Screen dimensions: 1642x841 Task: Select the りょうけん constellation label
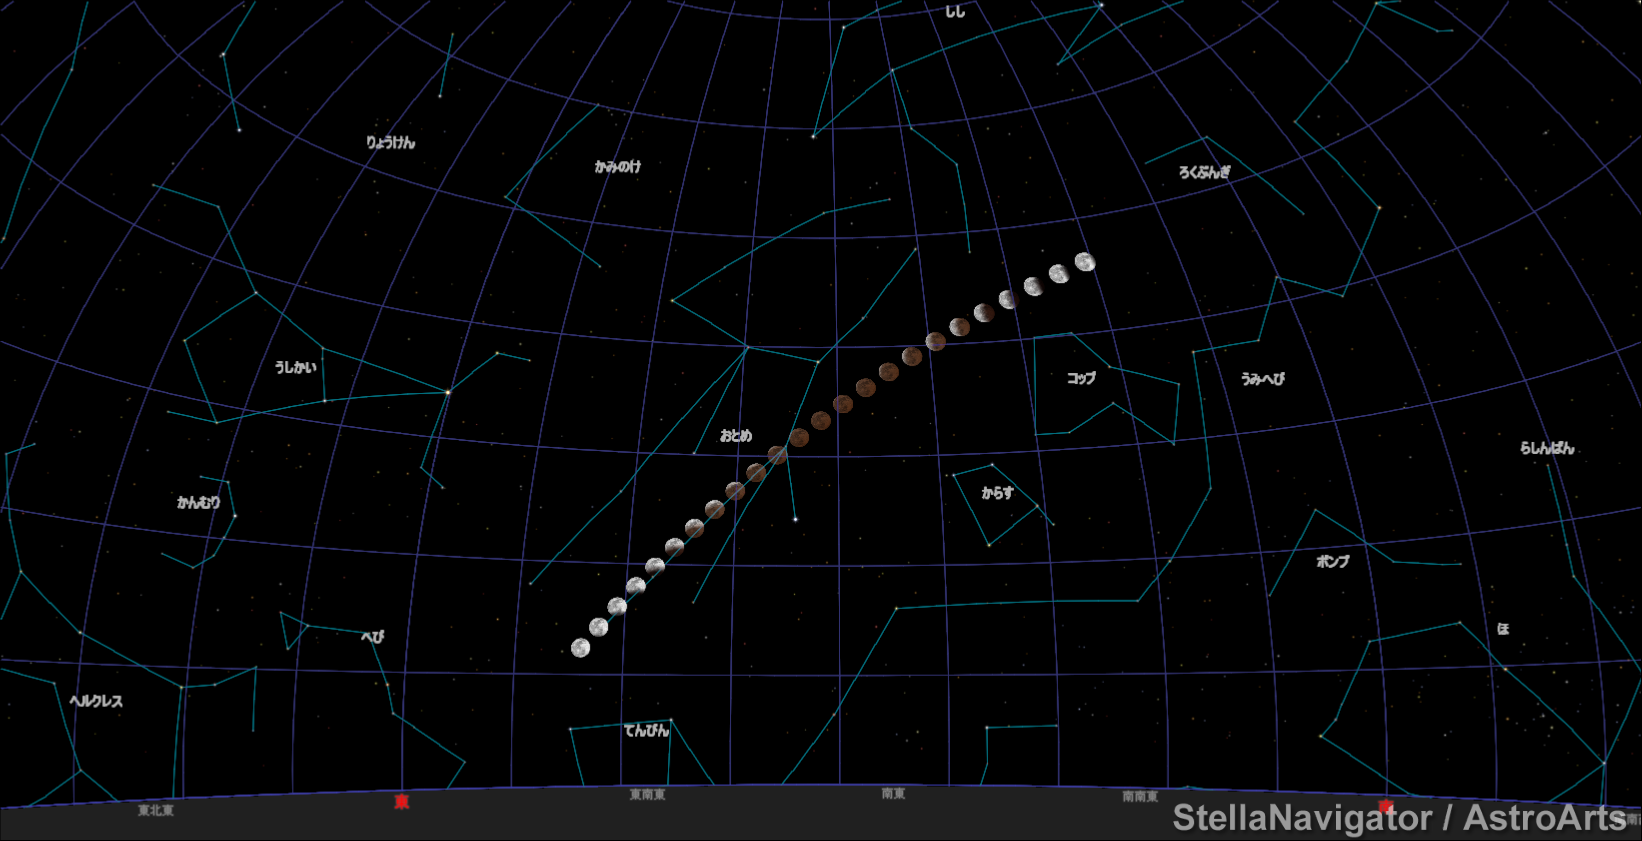(390, 143)
